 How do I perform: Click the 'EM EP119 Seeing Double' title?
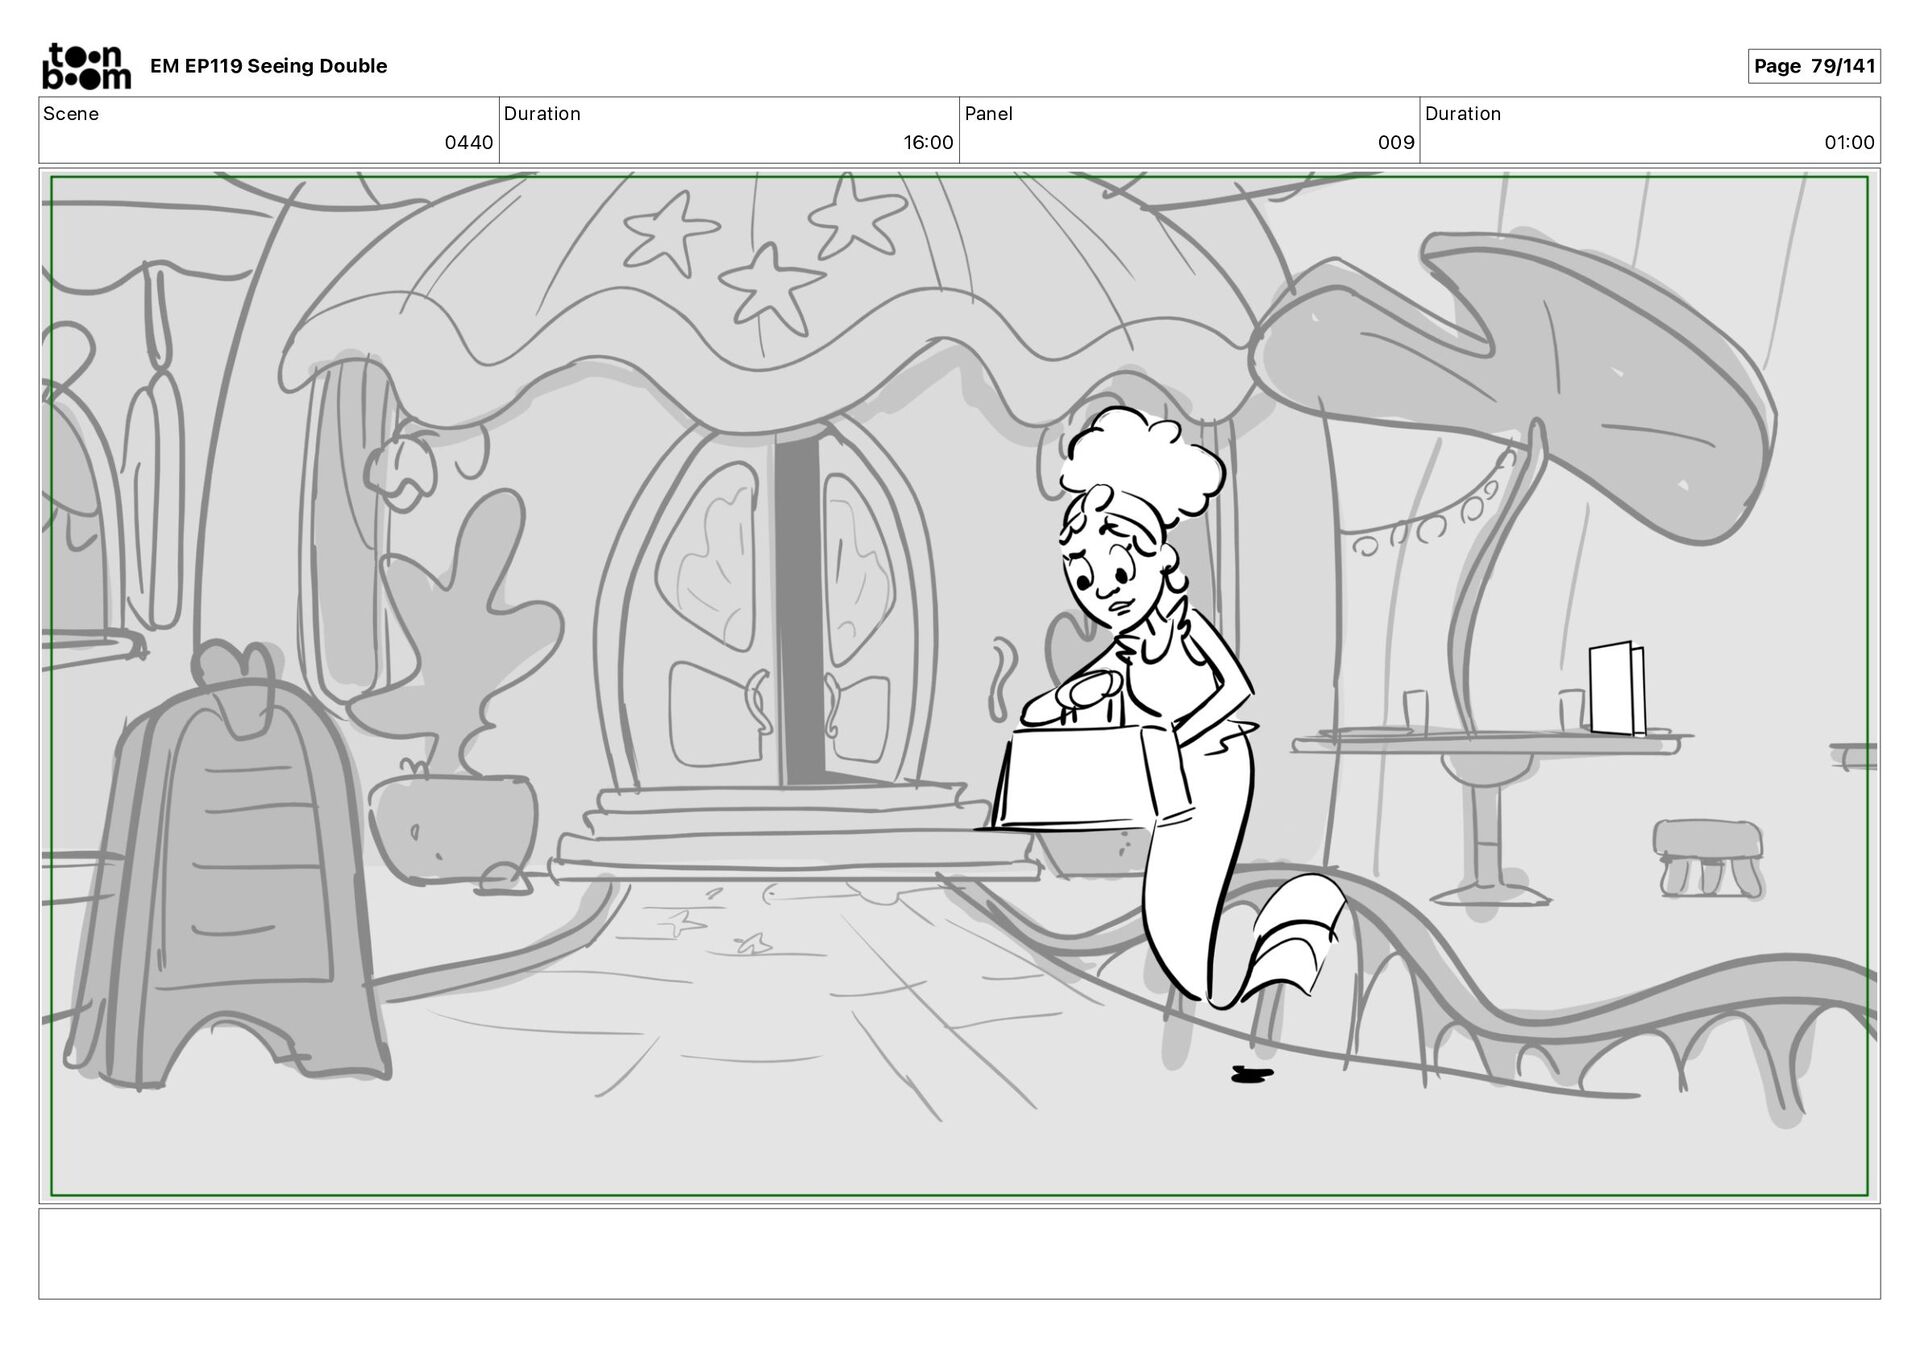(x=268, y=66)
